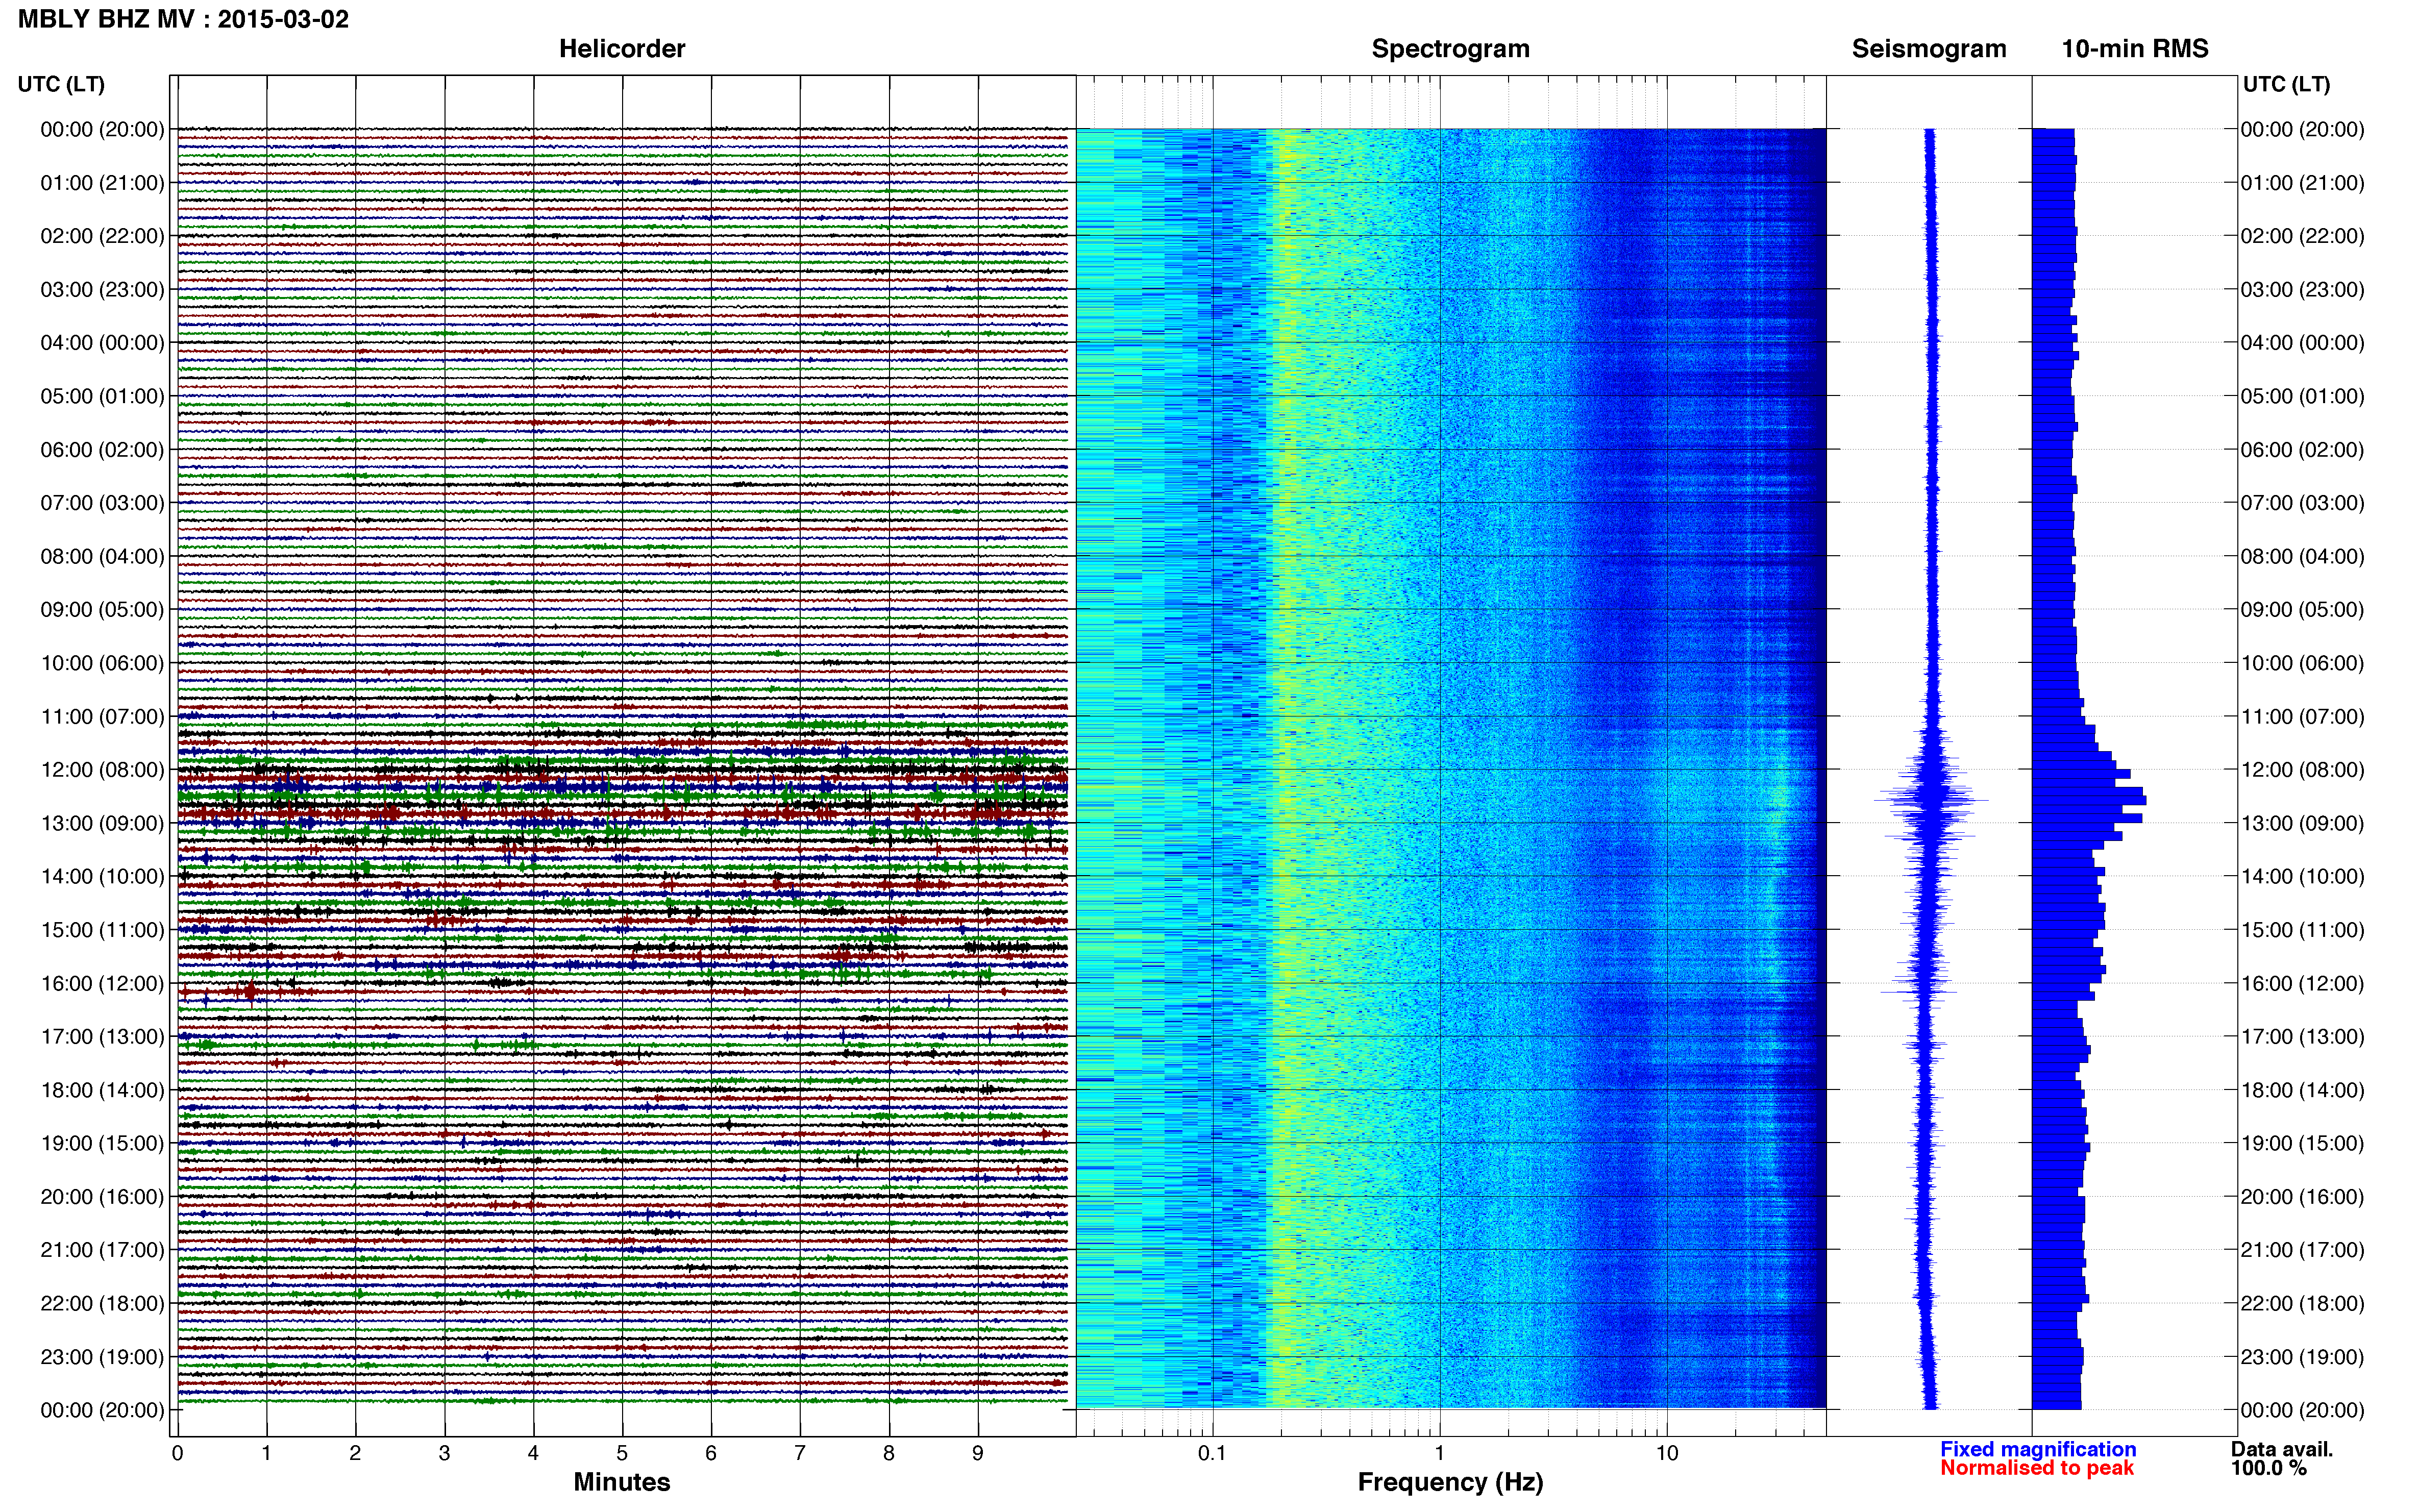The image size is (2419, 1512).
Task: Click the 9 tick on the Minutes axis
Action: coord(978,1453)
